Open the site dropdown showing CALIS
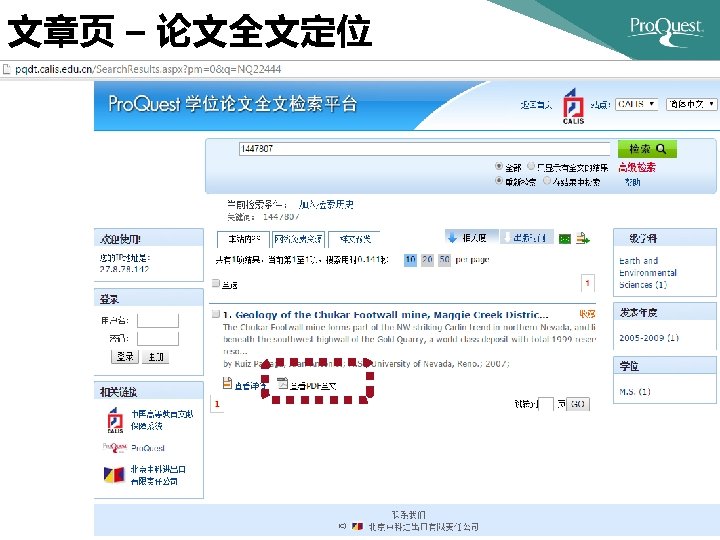 [x=636, y=104]
